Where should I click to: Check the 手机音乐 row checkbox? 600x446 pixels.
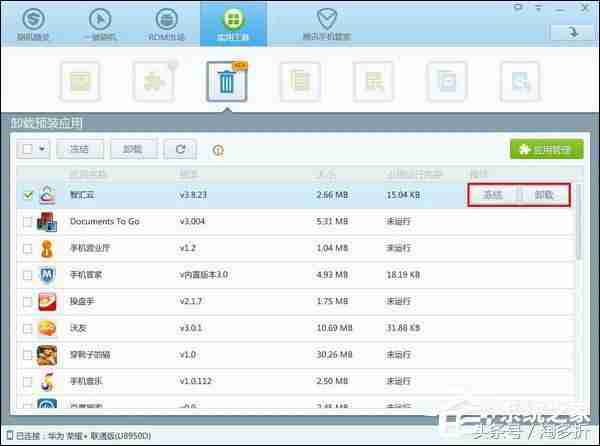click(28, 381)
